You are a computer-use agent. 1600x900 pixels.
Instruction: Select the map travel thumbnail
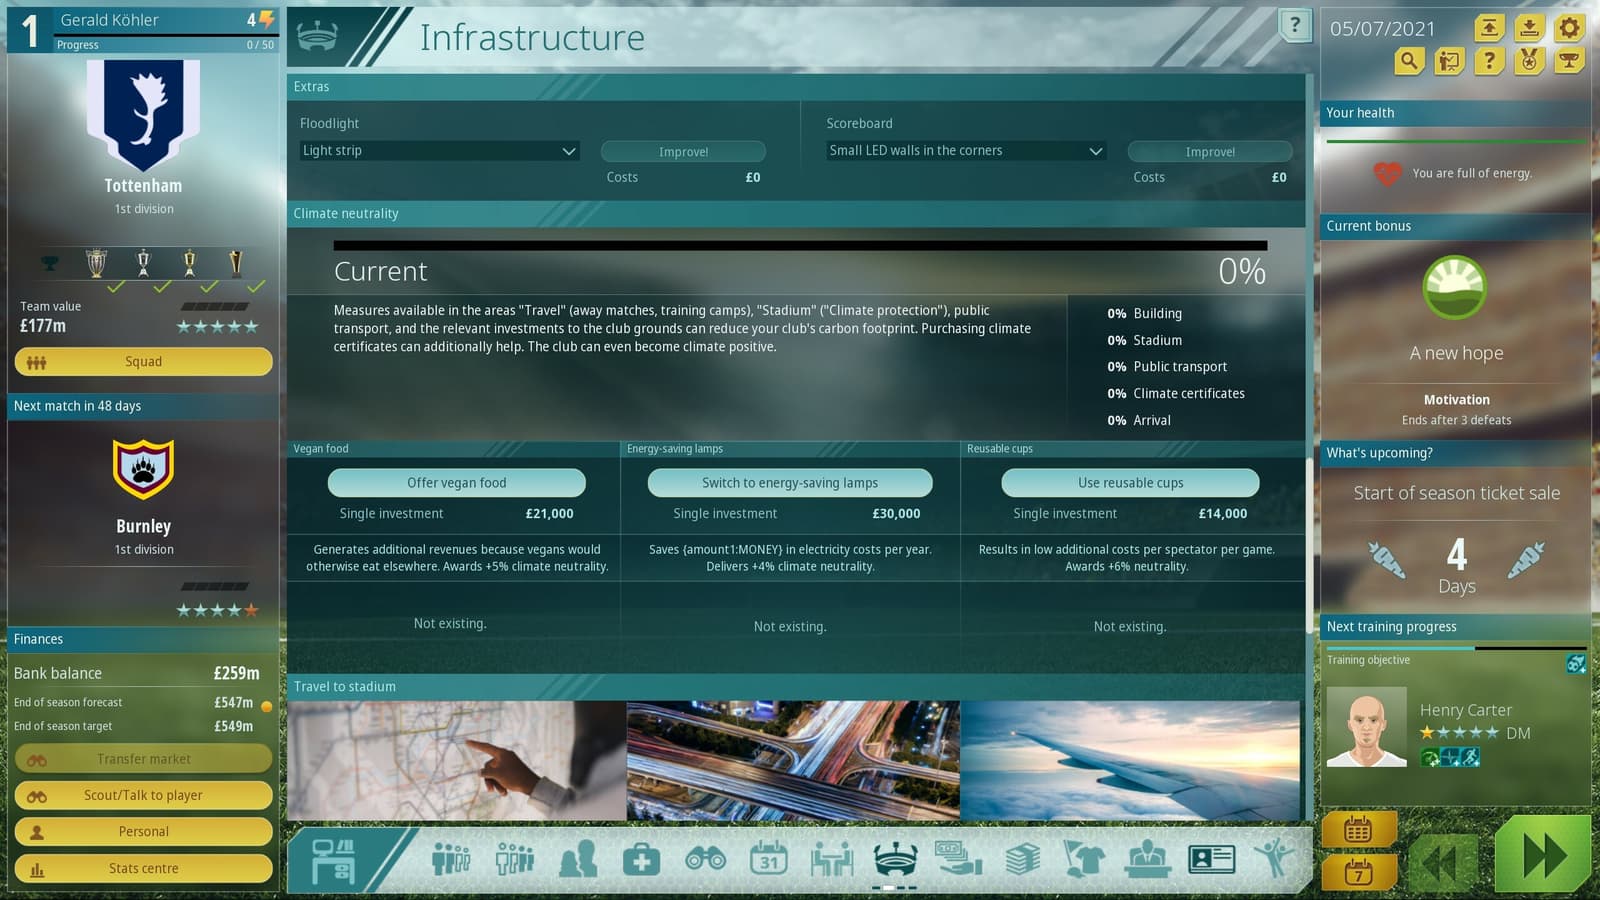457,760
